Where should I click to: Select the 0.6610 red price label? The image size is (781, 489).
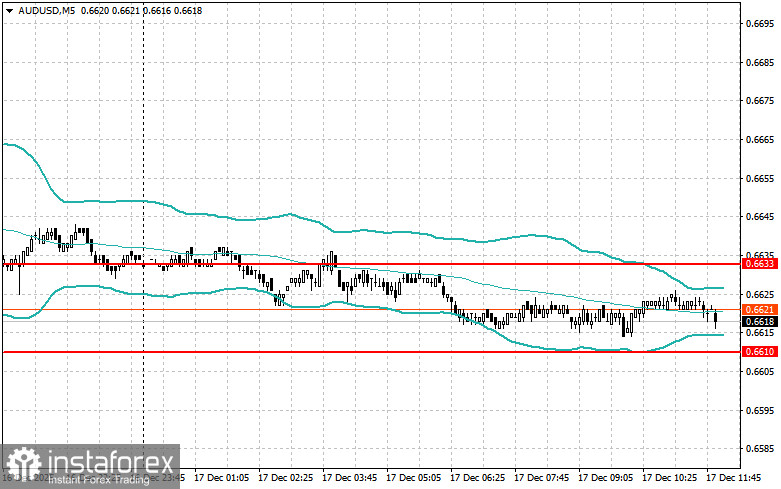pos(761,352)
